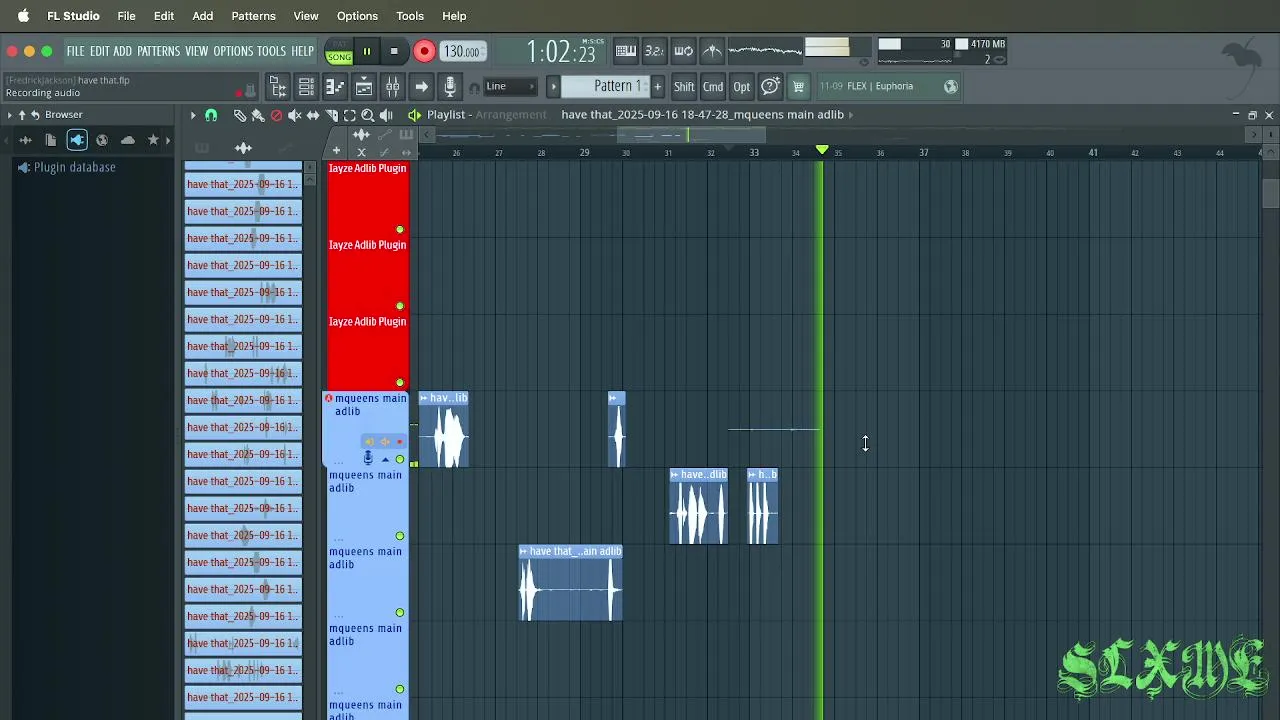Screen dimensions: 1280x720
Task: Click the microphone recording icon in toolbar
Action: coord(450,87)
